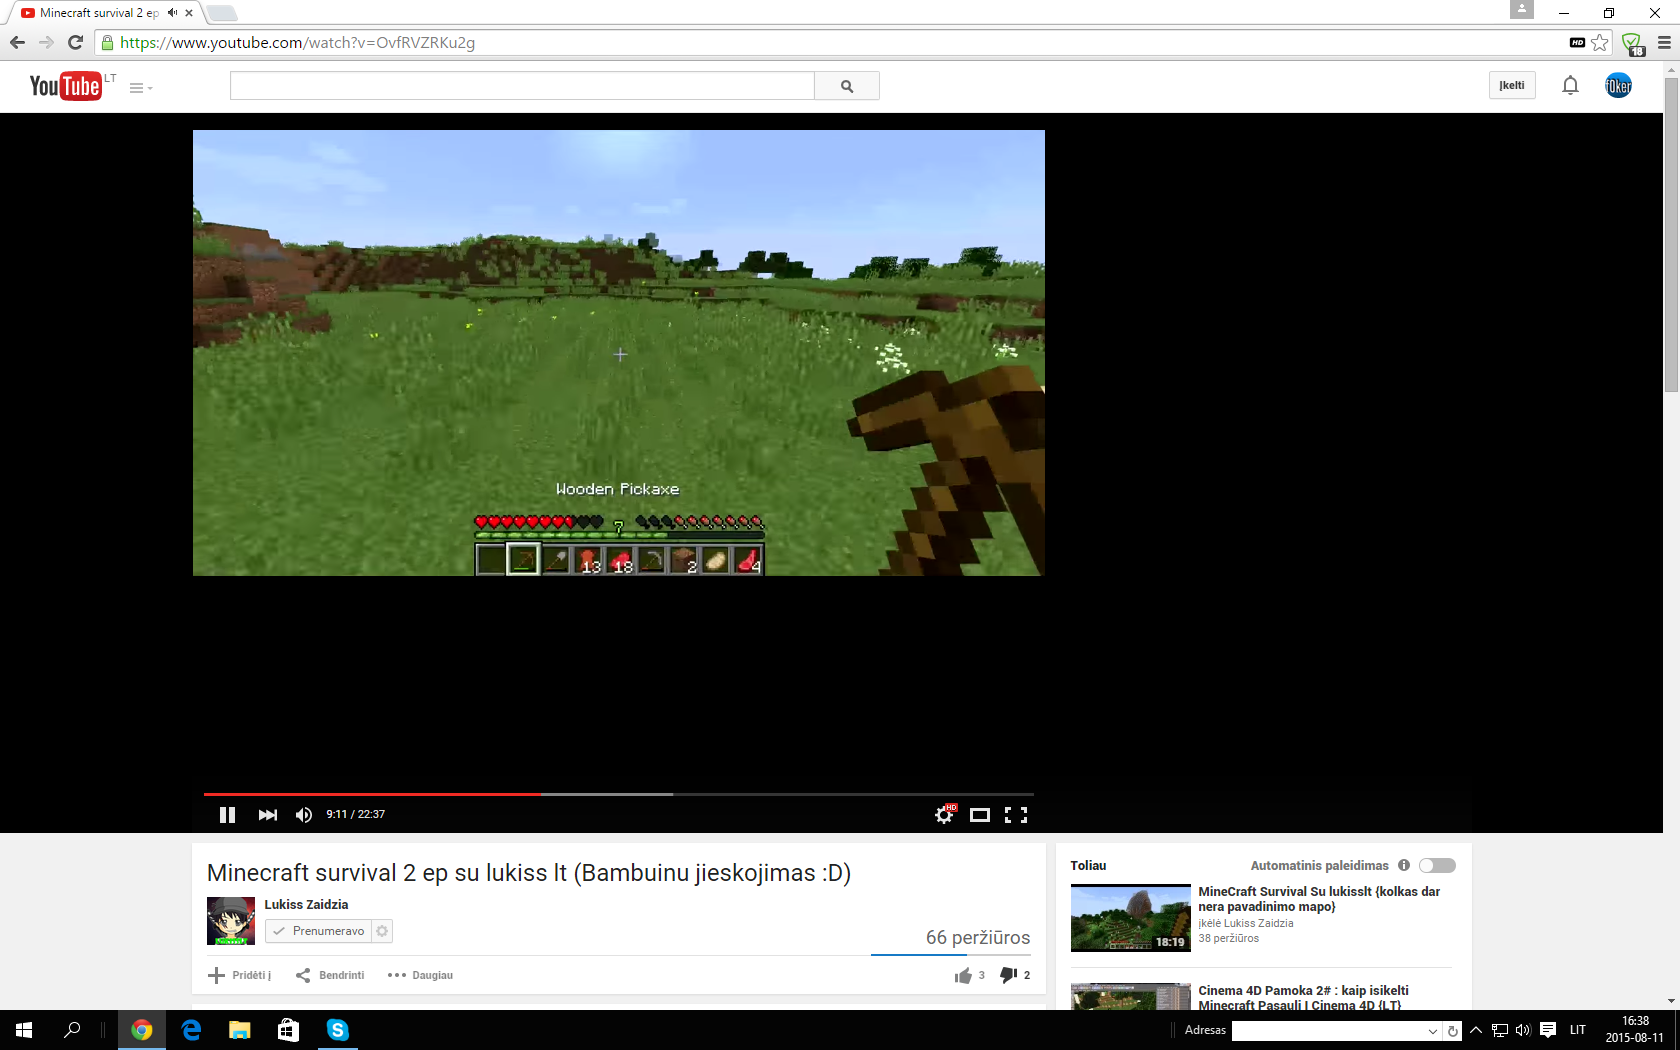1680x1050 pixels.
Task: Reload the page icon
Action: pyautogui.click(x=75, y=43)
